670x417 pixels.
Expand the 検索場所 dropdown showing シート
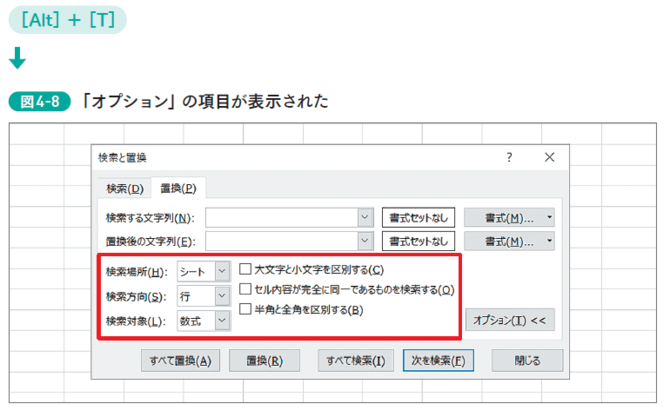[222, 271]
